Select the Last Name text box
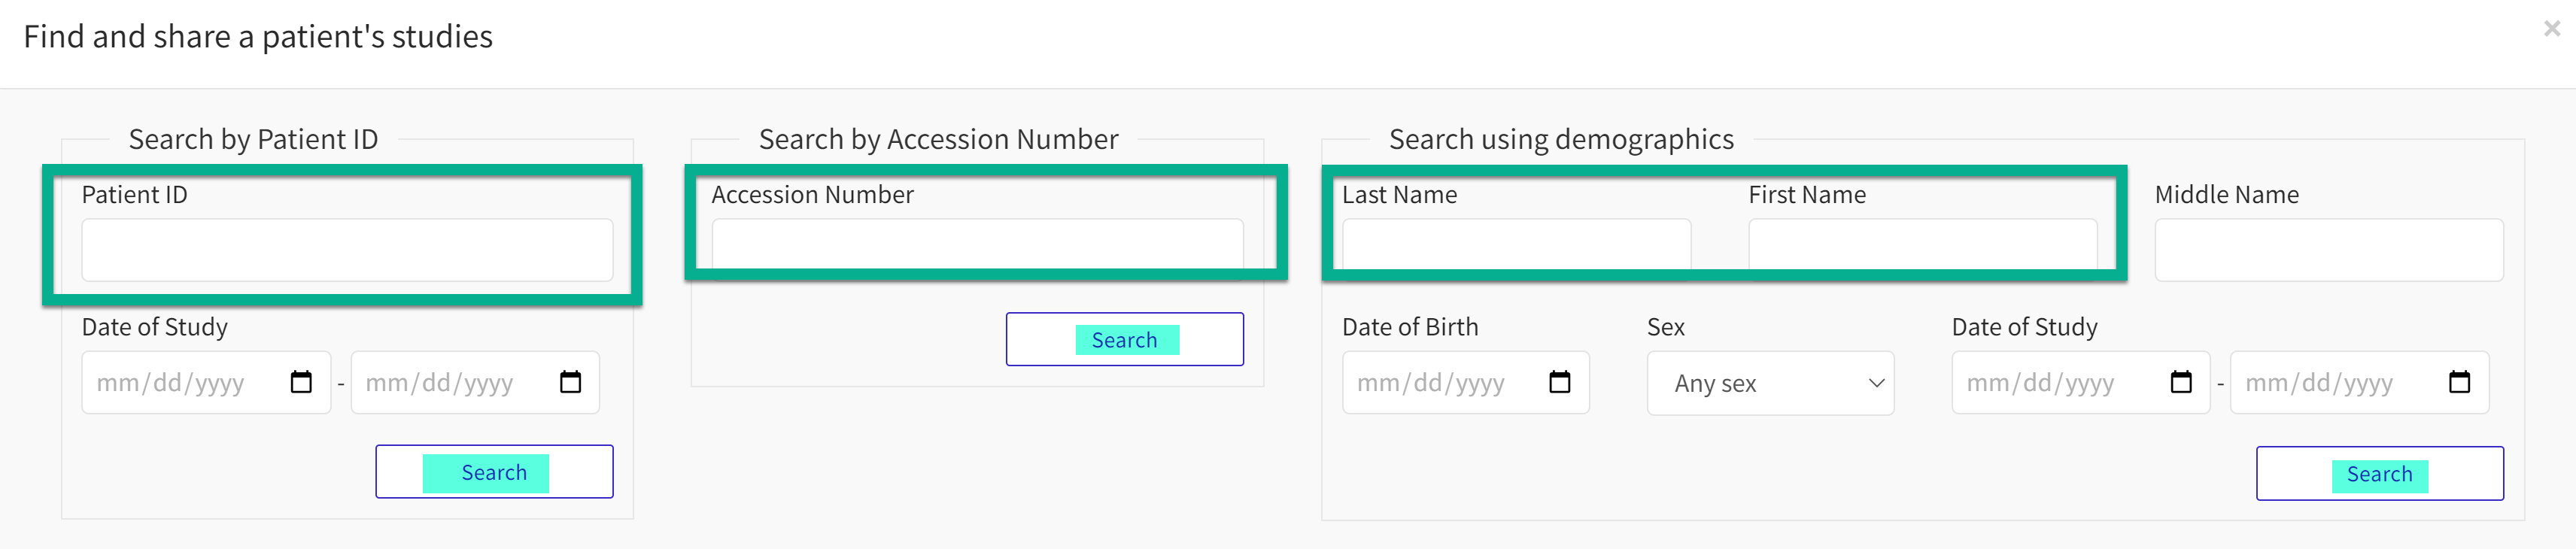Screen dimensions: 2576x549 [1516, 244]
